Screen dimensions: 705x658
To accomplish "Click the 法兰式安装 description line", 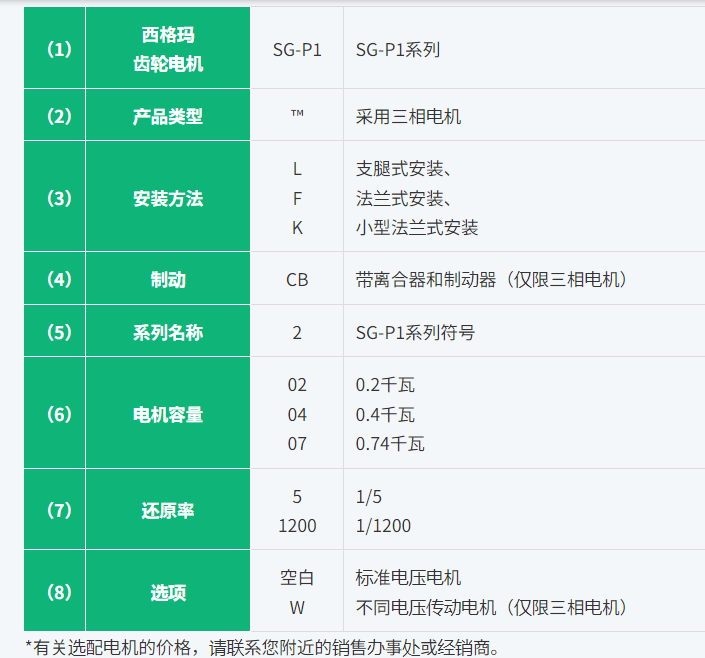I will [403, 198].
